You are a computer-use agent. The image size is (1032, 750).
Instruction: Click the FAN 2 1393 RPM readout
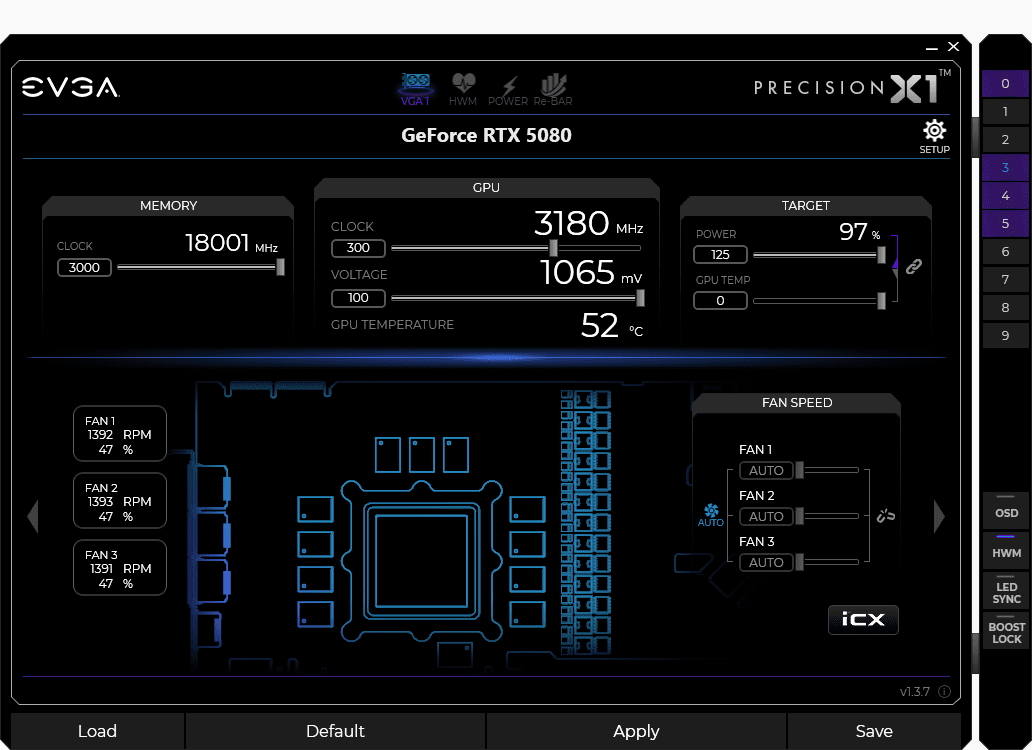(119, 502)
